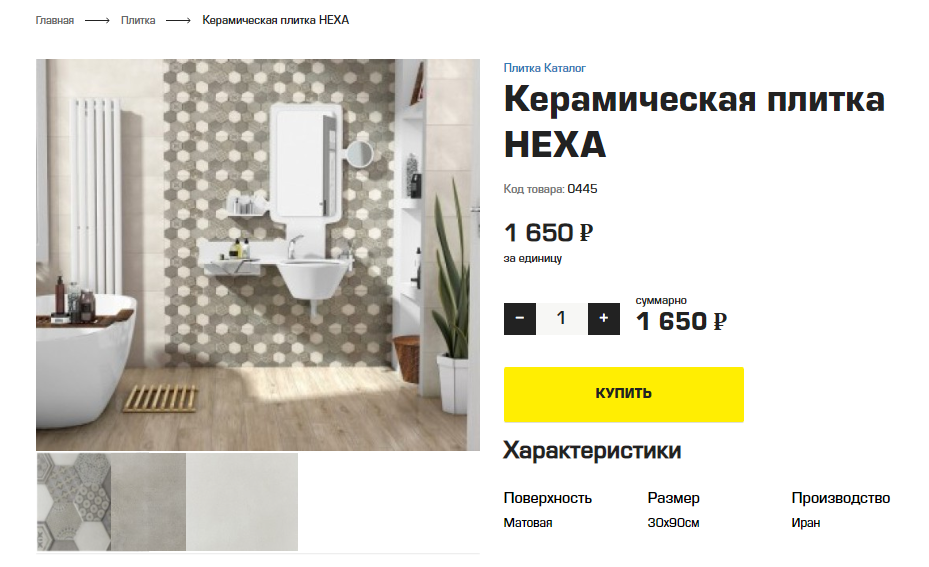The height and width of the screenshot is (567, 929).
Task: Click the main bathroom product image
Action: (258, 255)
